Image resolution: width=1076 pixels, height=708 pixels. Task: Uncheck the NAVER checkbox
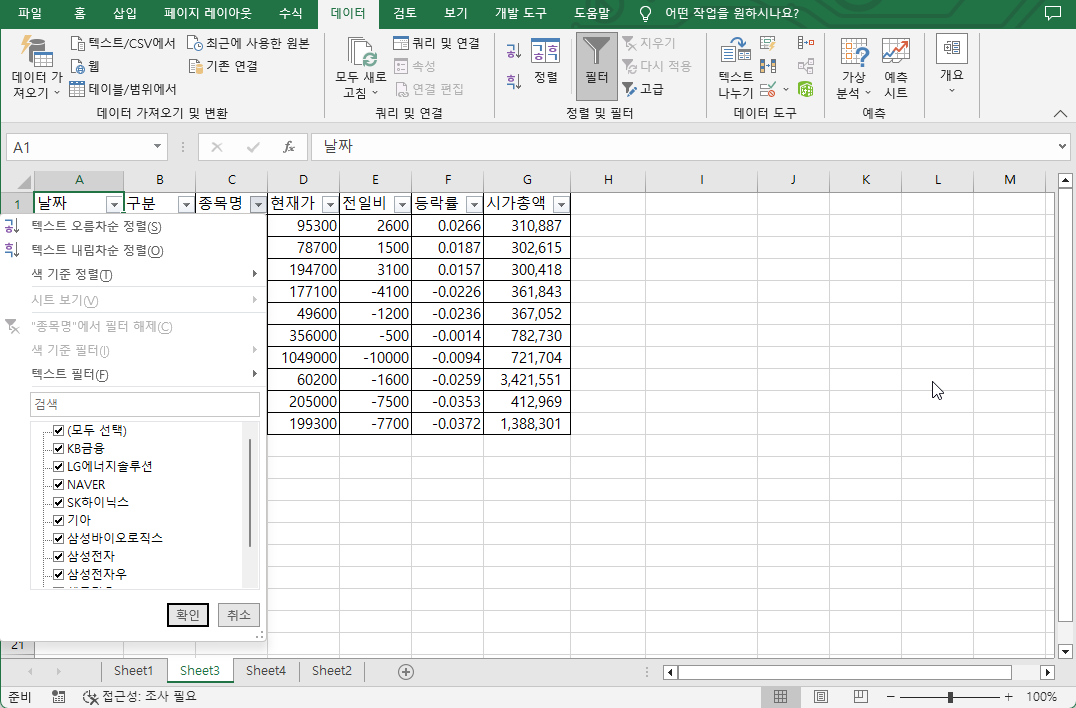point(58,484)
